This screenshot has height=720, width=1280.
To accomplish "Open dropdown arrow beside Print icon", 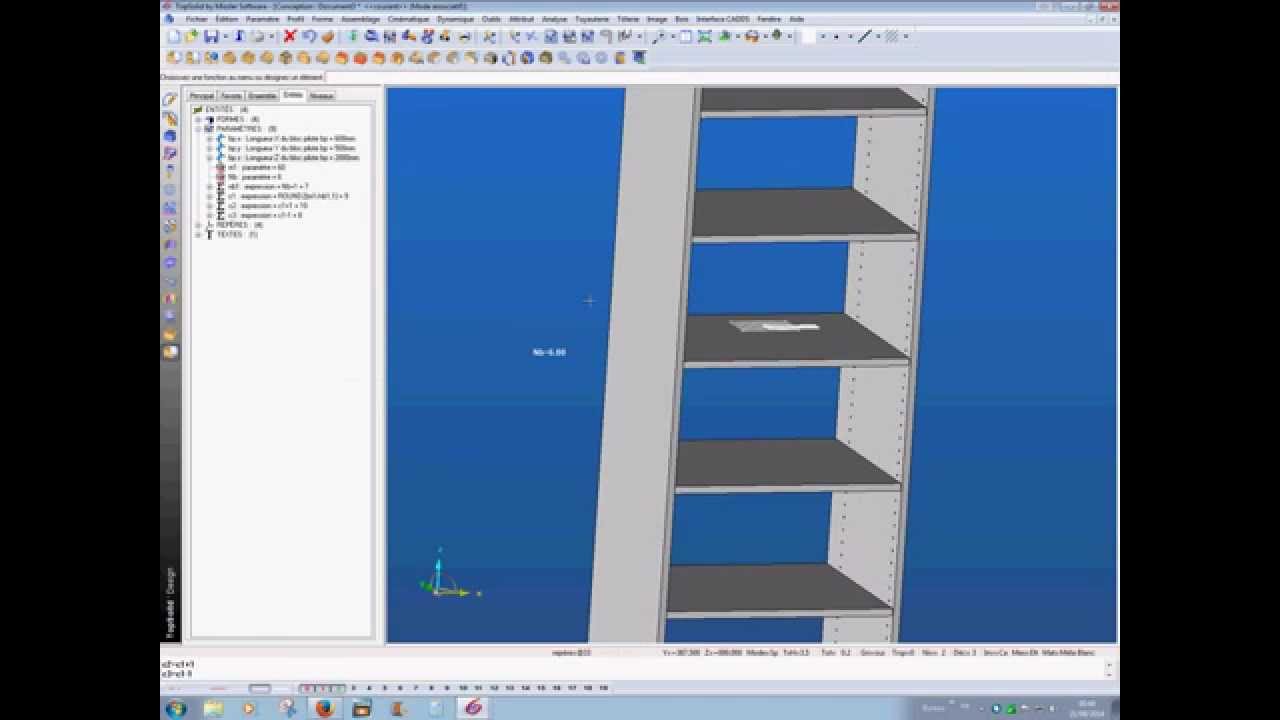I will click(x=271, y=36).
